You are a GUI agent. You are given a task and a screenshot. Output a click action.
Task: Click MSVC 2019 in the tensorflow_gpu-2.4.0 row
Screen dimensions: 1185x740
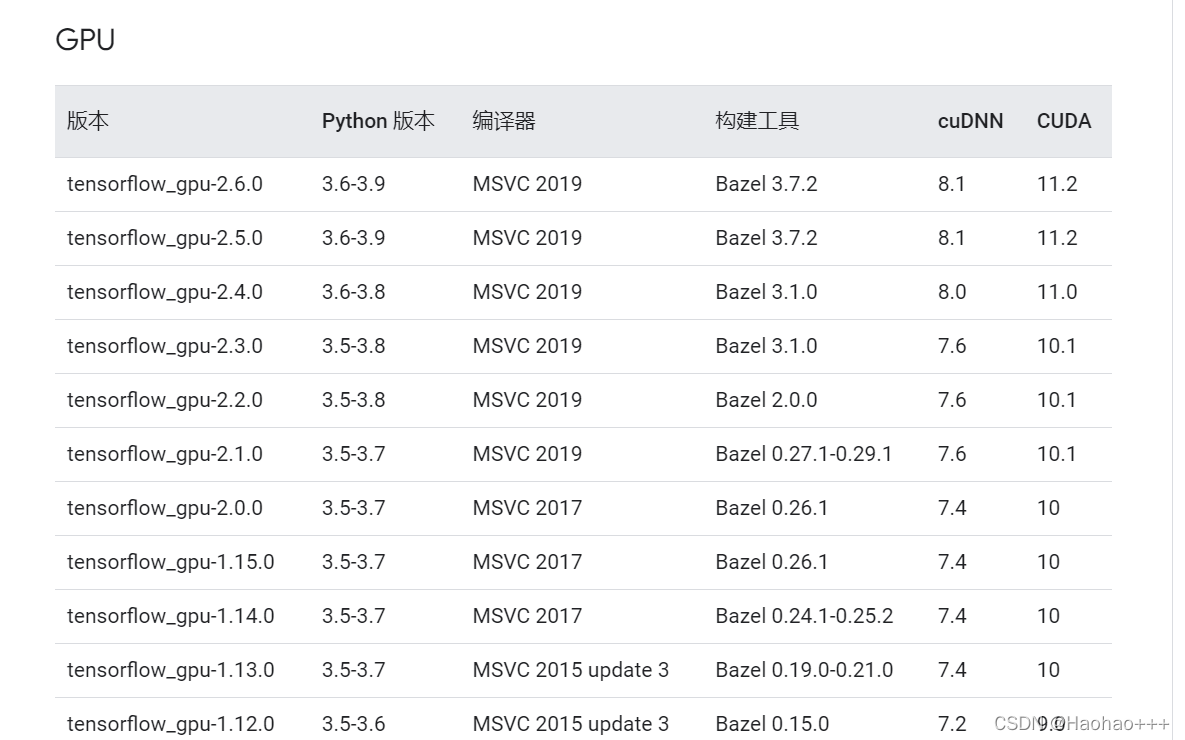coord(528,293)
